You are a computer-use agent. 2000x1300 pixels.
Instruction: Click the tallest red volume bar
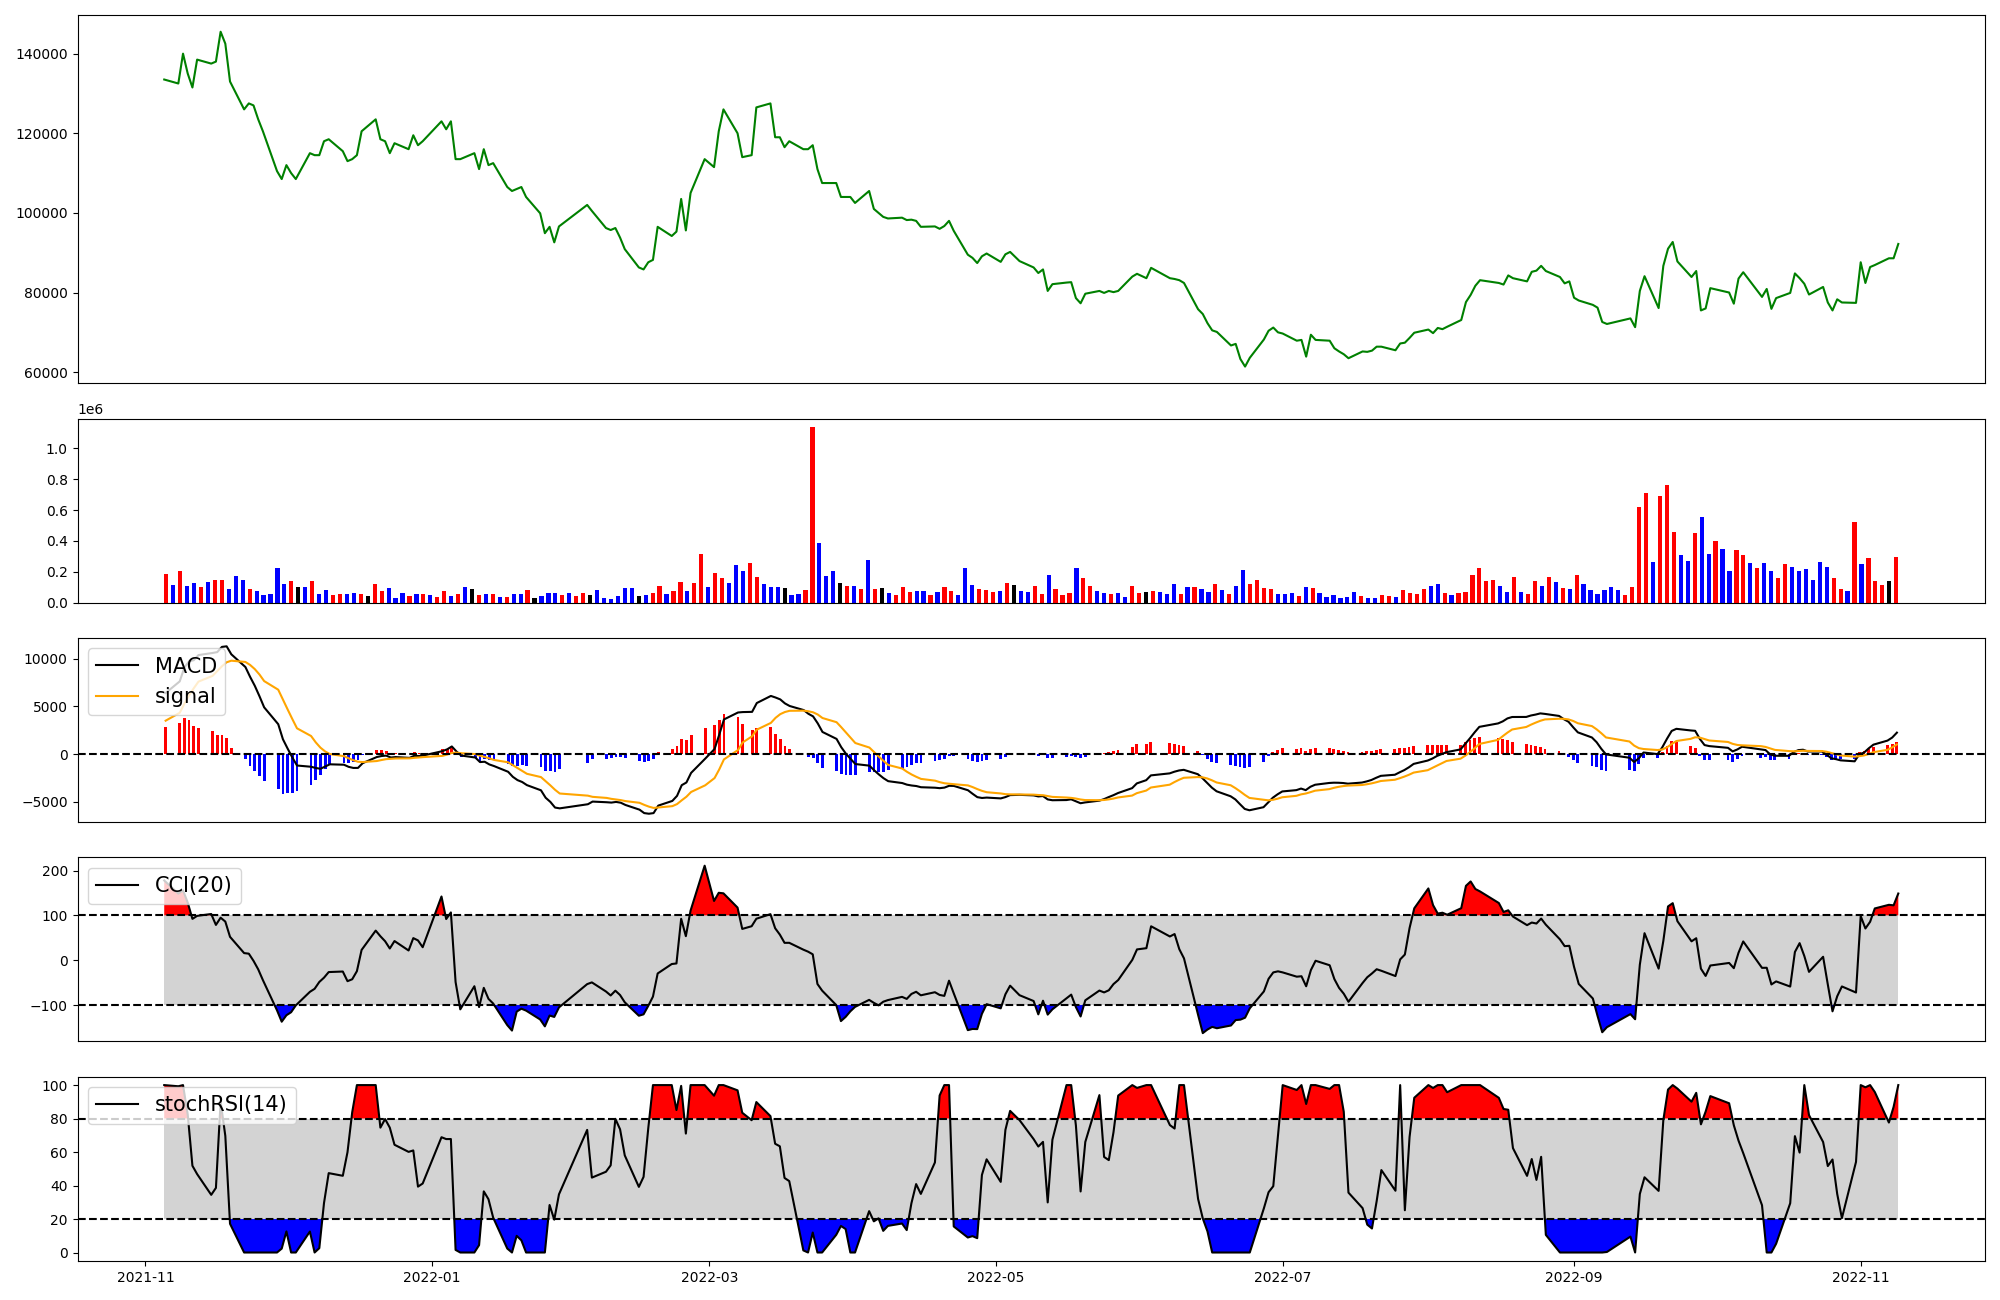point(812,515)
